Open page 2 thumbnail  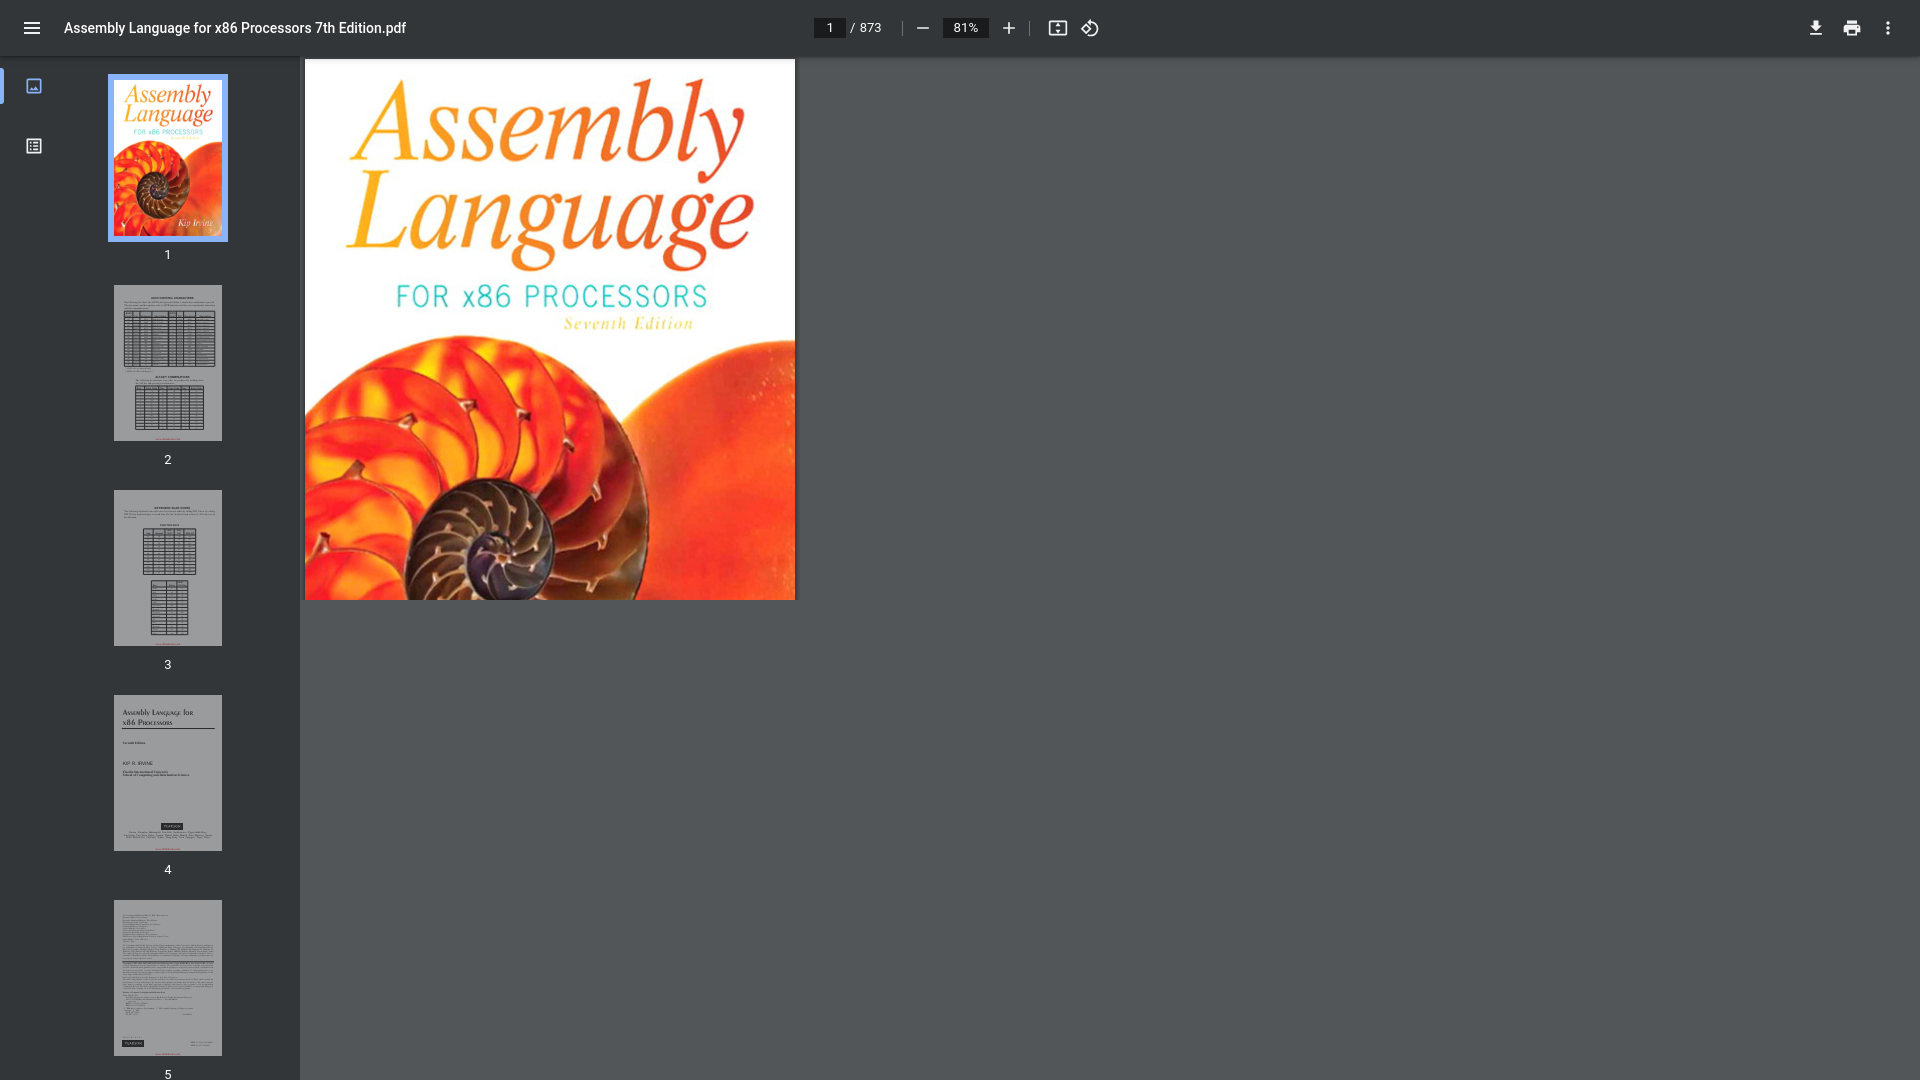click(168, 363)
